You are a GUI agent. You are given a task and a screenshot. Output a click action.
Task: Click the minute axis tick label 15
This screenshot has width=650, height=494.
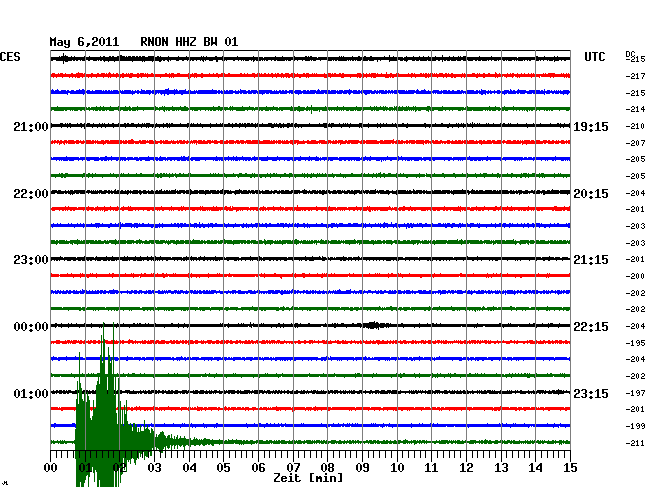(570, 468)
